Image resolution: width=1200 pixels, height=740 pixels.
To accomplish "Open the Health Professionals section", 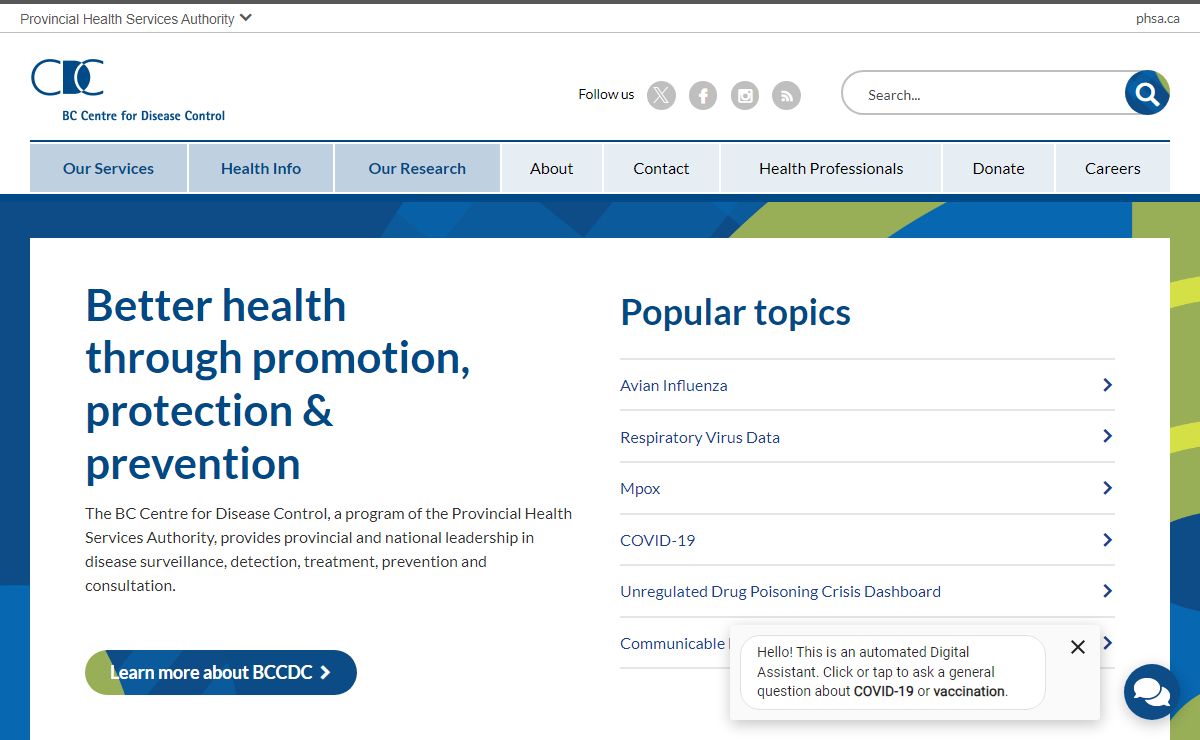I will pos(831,168).
